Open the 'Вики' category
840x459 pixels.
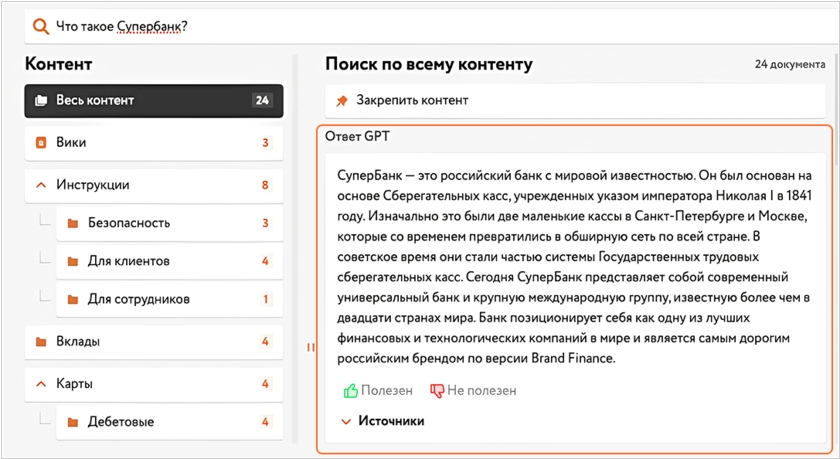pyautogui.click(x=154, y=142)
